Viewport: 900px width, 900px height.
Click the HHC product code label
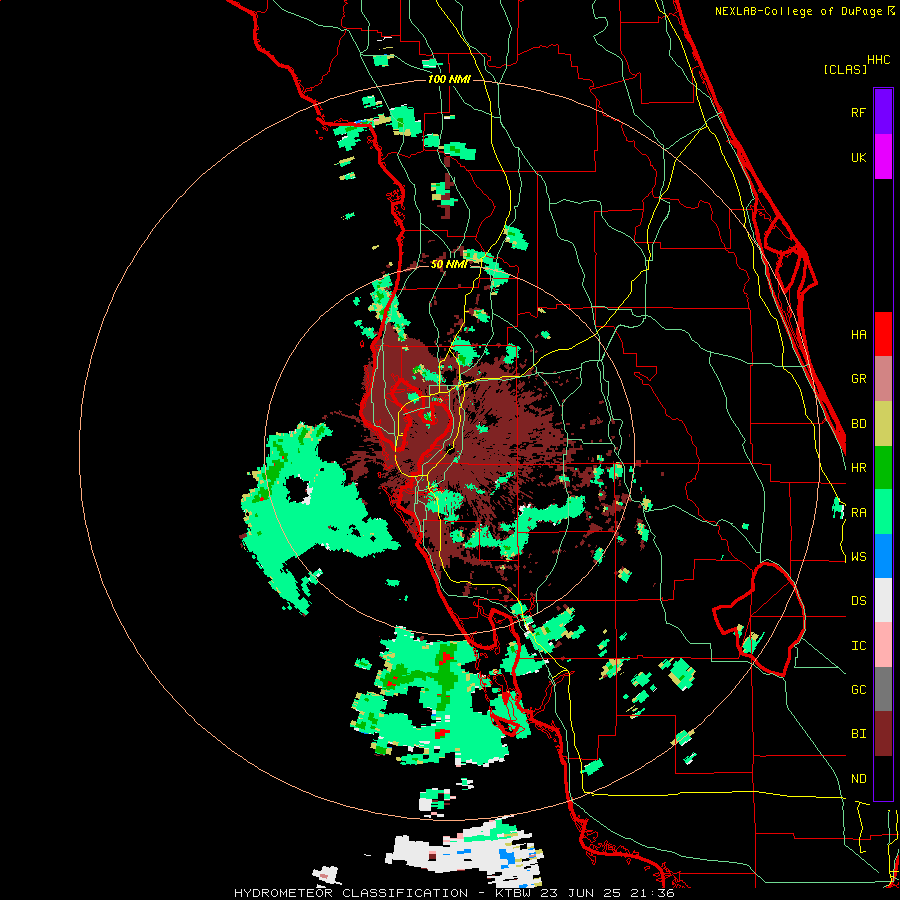click(878, 60)
